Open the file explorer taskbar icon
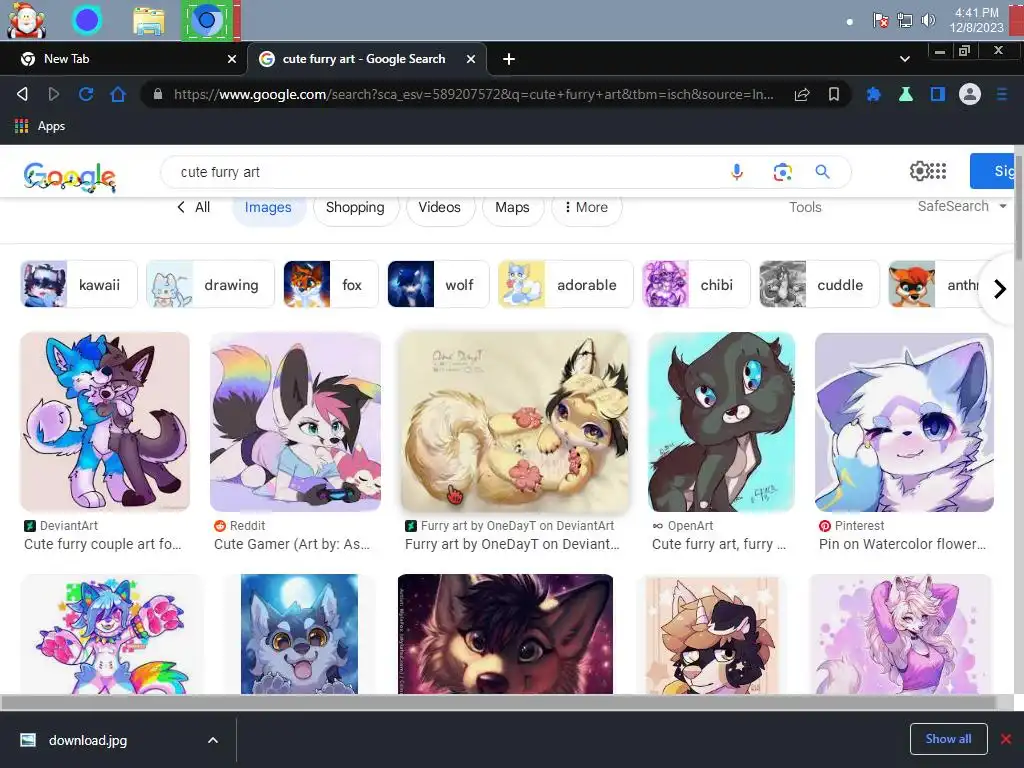 point(149,21)
